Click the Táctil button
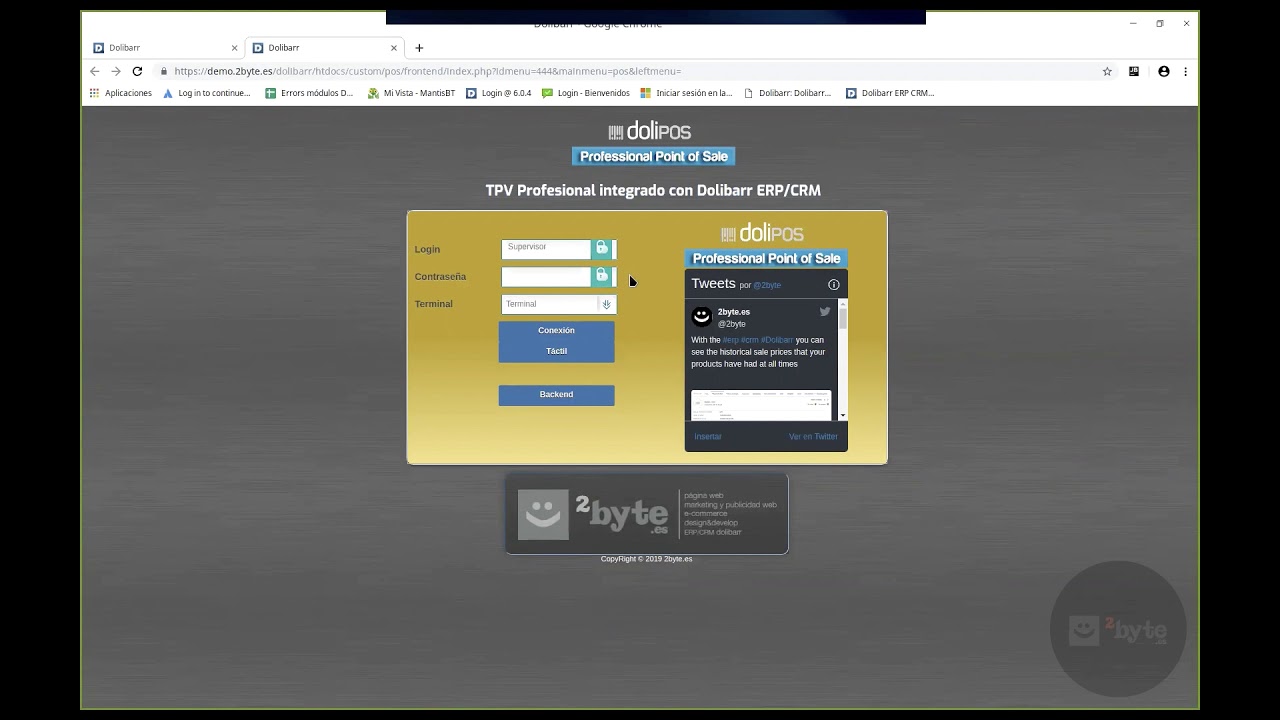This screenshot has width=1280, height=720. (x=556, y=351)
